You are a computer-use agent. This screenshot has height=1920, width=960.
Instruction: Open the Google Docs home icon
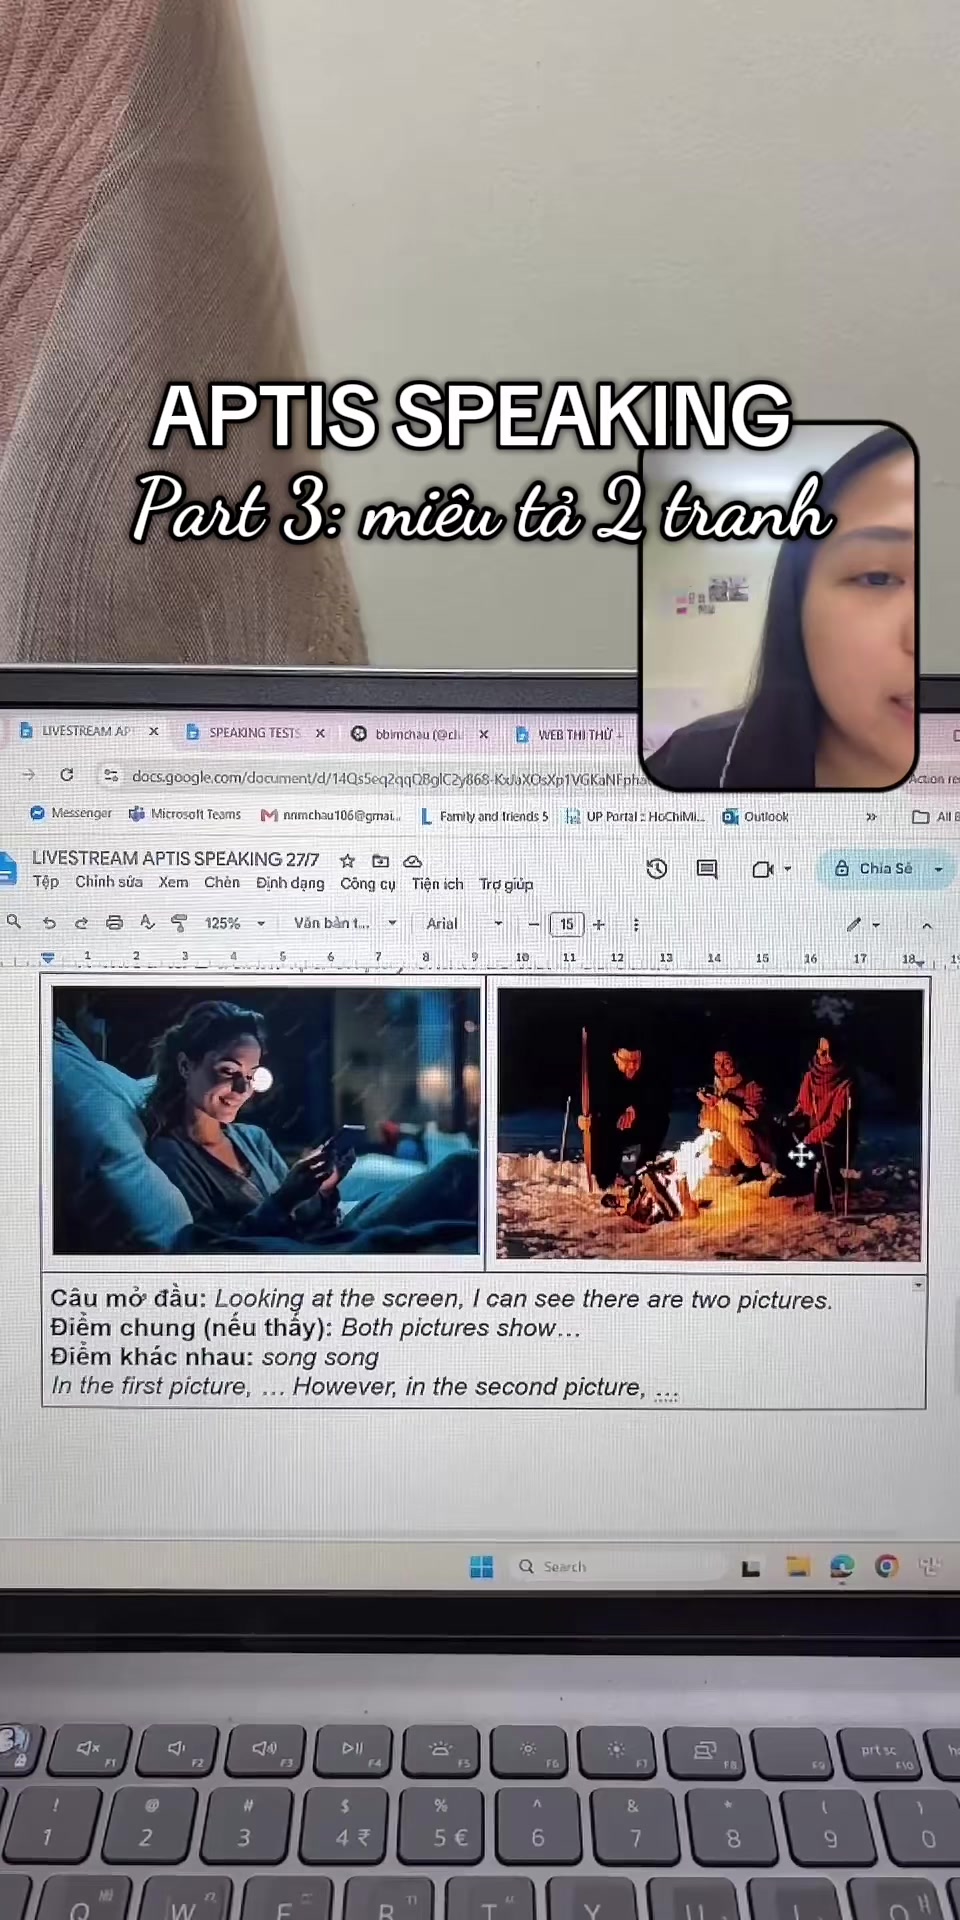tap(7, 869)
